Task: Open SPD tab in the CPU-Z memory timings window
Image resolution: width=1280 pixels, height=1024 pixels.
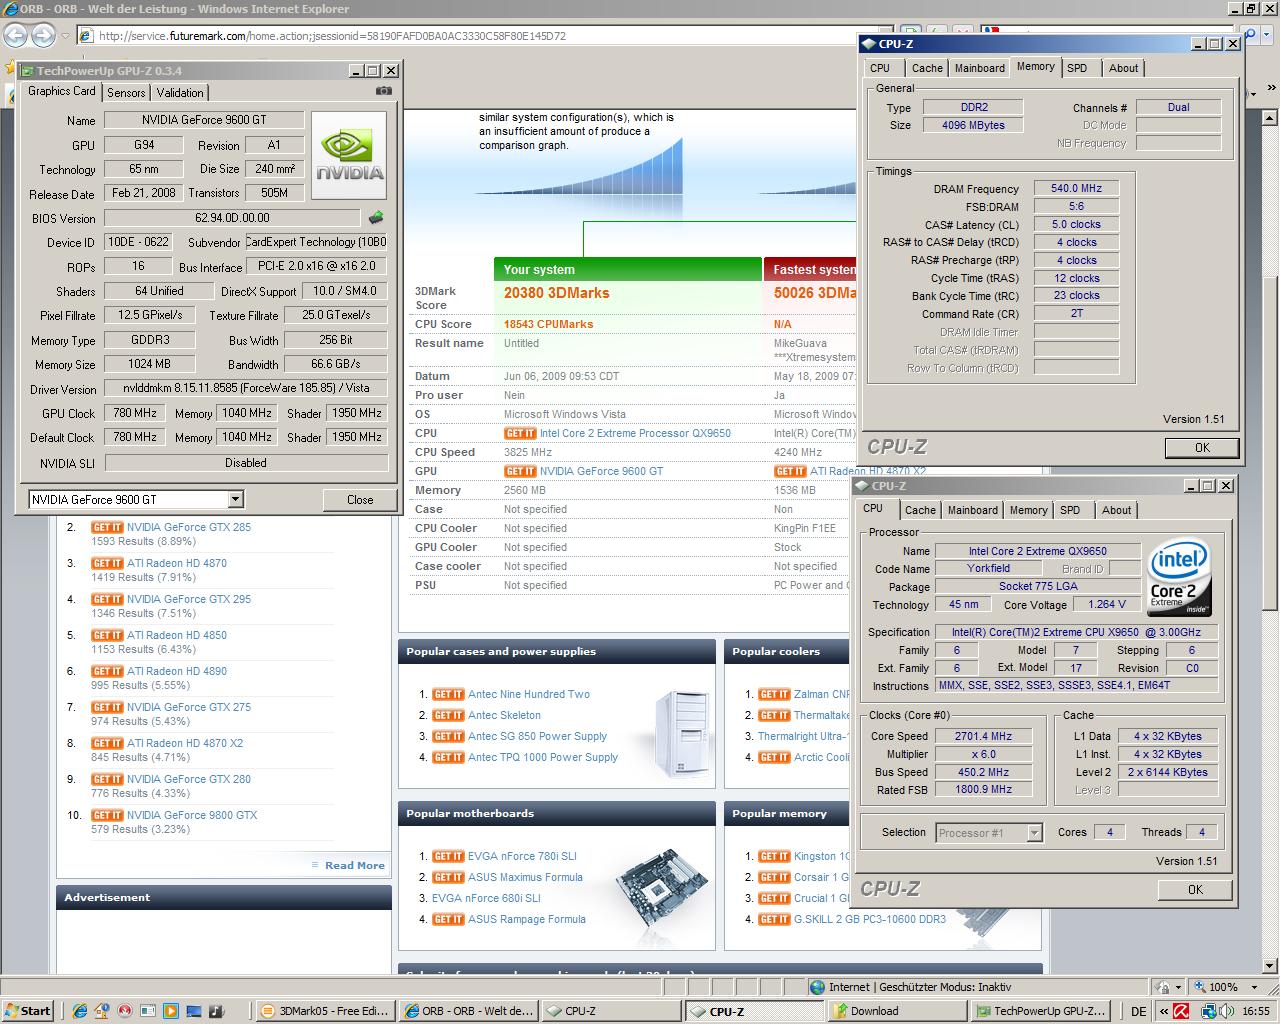Action: point(1077,68)
